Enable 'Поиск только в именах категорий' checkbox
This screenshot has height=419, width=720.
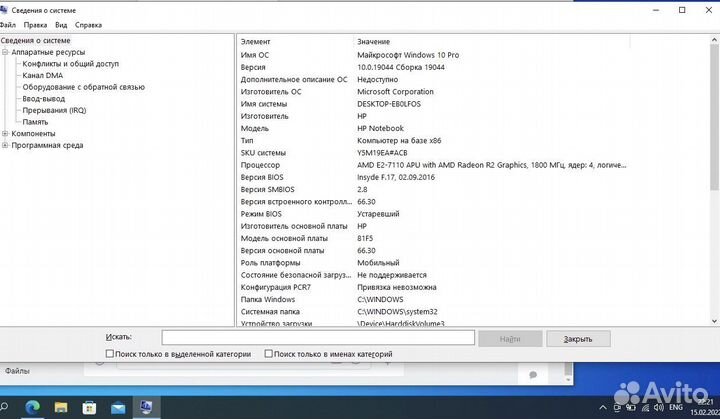click(268, 354)
